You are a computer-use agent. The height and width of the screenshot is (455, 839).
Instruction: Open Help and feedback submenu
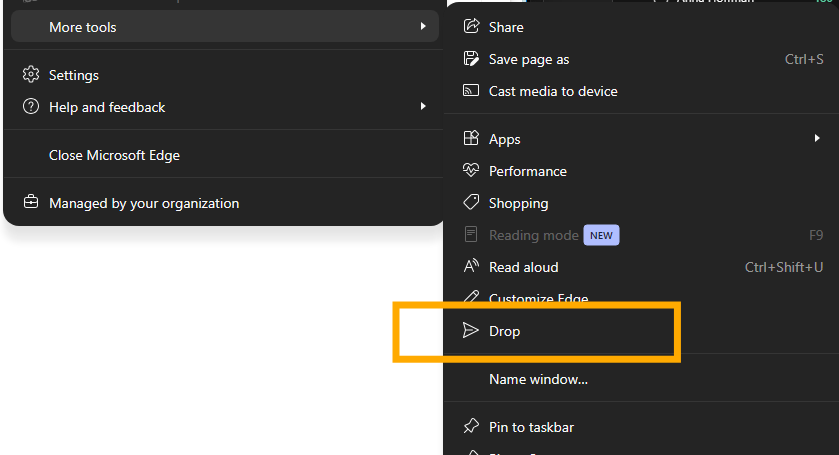click(225, 107)
